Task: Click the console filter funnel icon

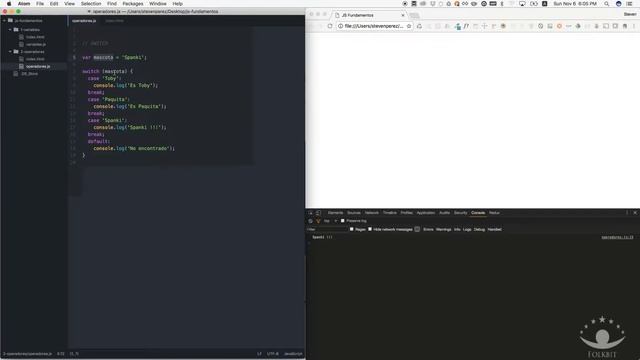Action: pyautogui.click(x=318, y=221)
